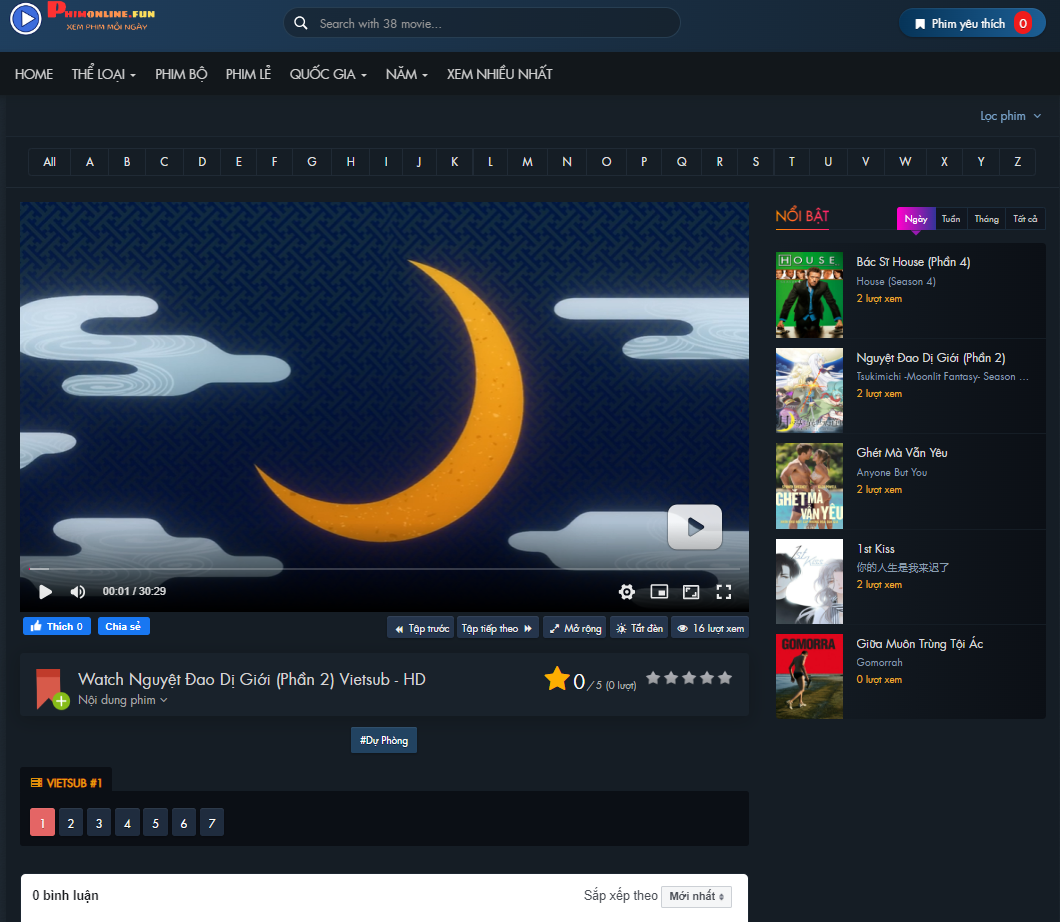Open the search magnifier icon
The image size is (1060, 922).
click(x=301, y=21)
